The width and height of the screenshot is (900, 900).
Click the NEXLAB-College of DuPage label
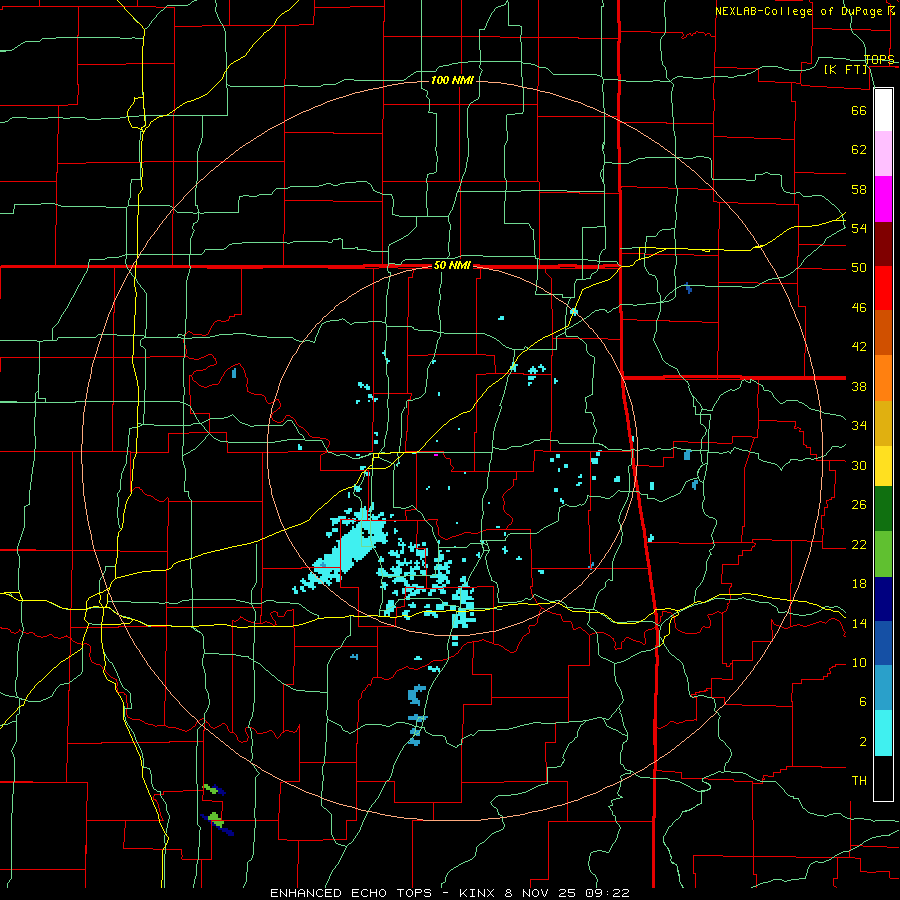coord(801,11)
